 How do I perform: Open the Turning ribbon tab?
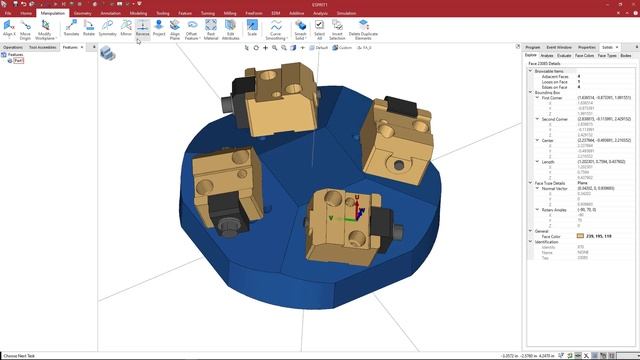point(208,13)
